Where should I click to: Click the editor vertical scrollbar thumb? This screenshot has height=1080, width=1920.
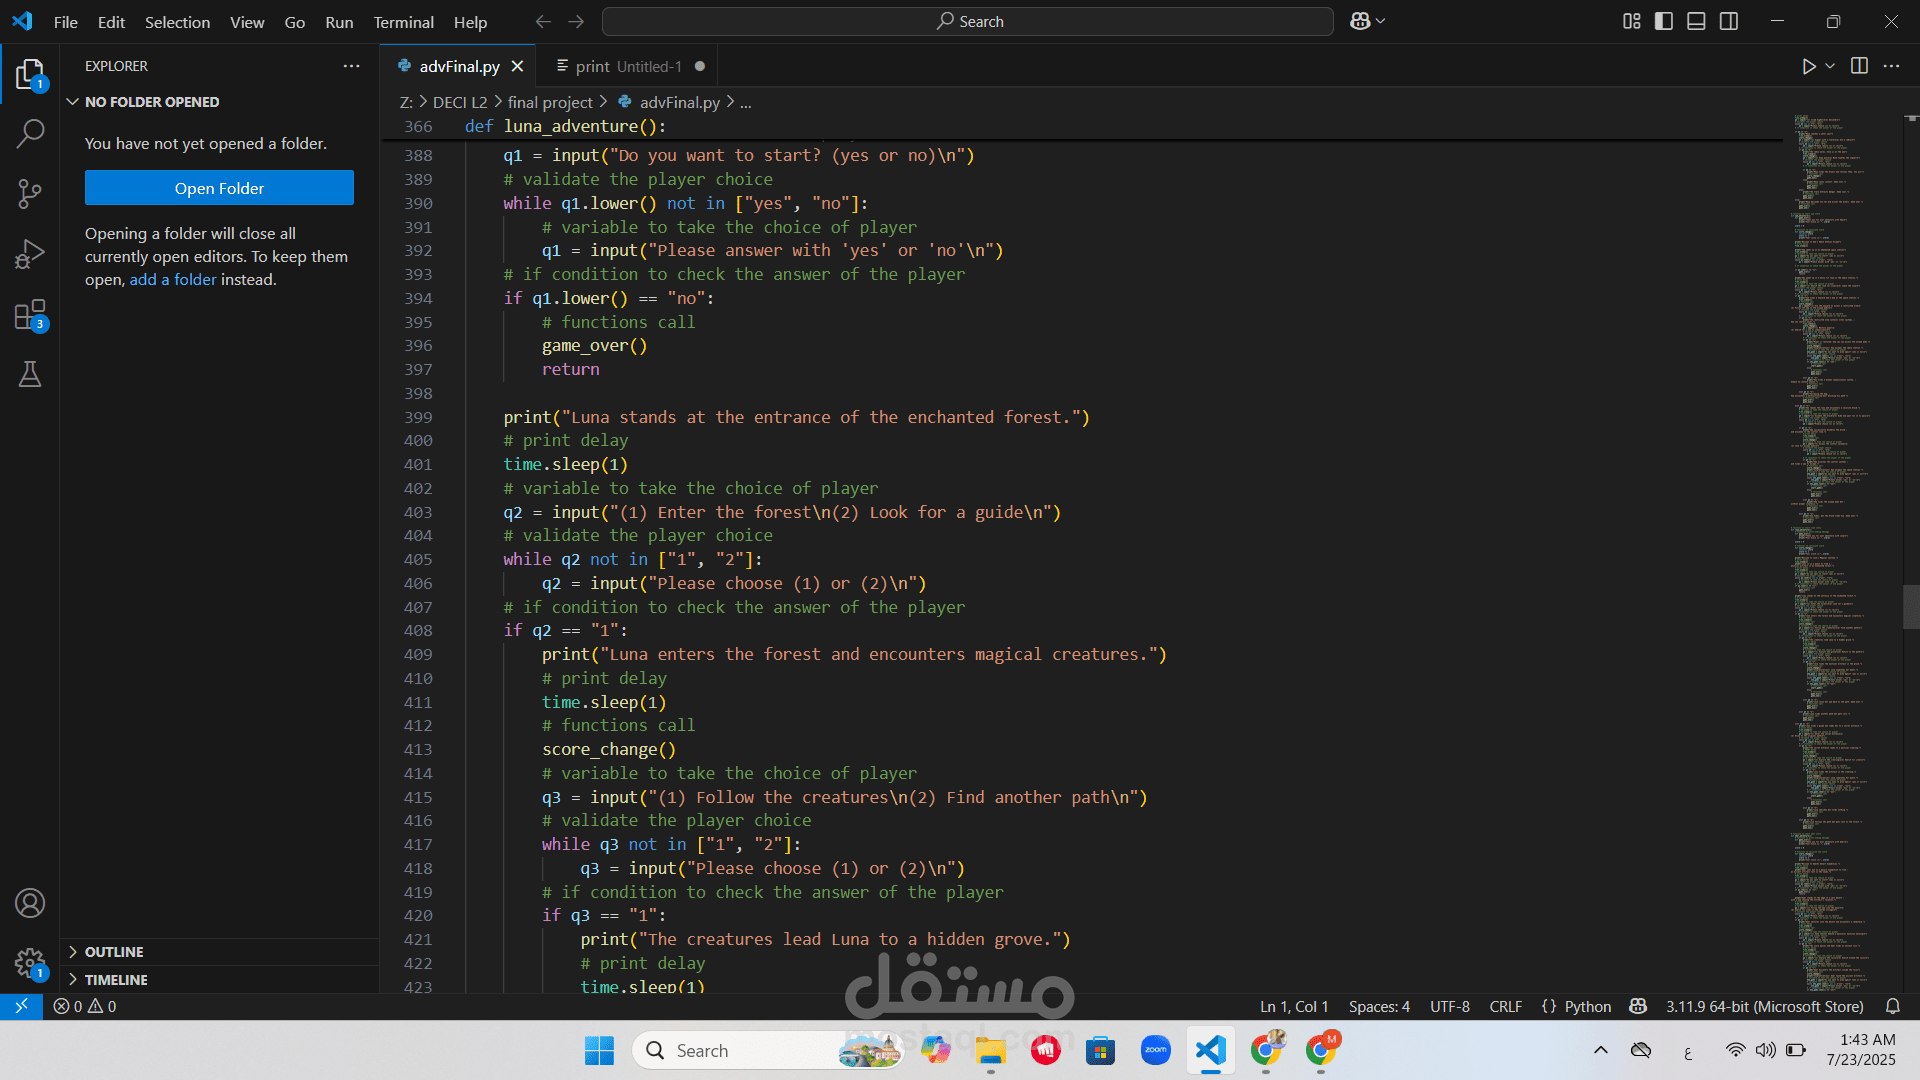pos(1910,606)
